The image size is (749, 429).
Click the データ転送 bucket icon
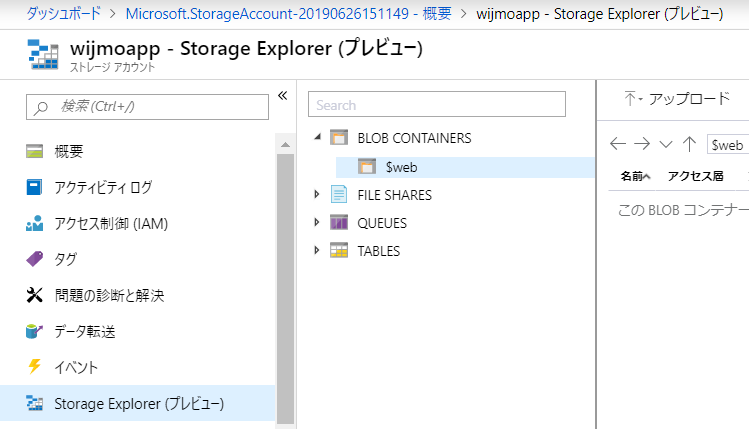(34, 331)
